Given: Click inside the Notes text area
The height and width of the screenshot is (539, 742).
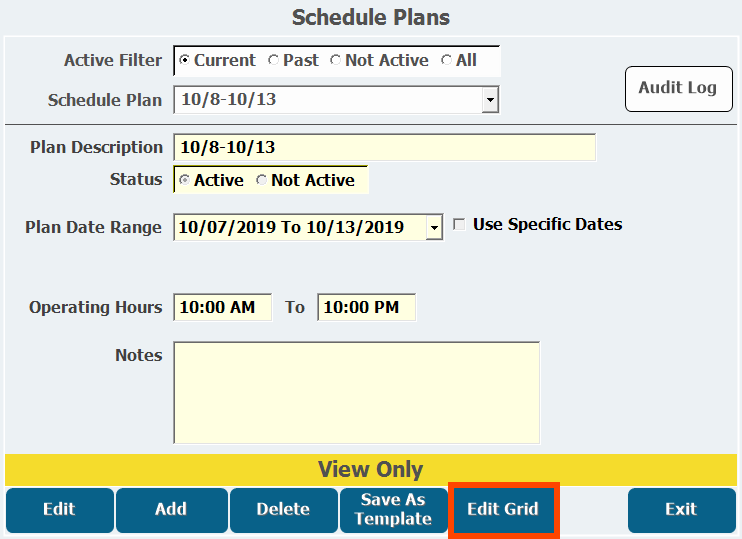Looking at the screenshot, I should (x=356, y=392).
